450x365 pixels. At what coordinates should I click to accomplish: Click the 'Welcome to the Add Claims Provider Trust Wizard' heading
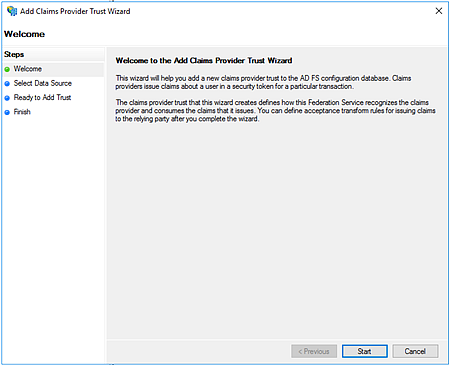coord(204,61)
